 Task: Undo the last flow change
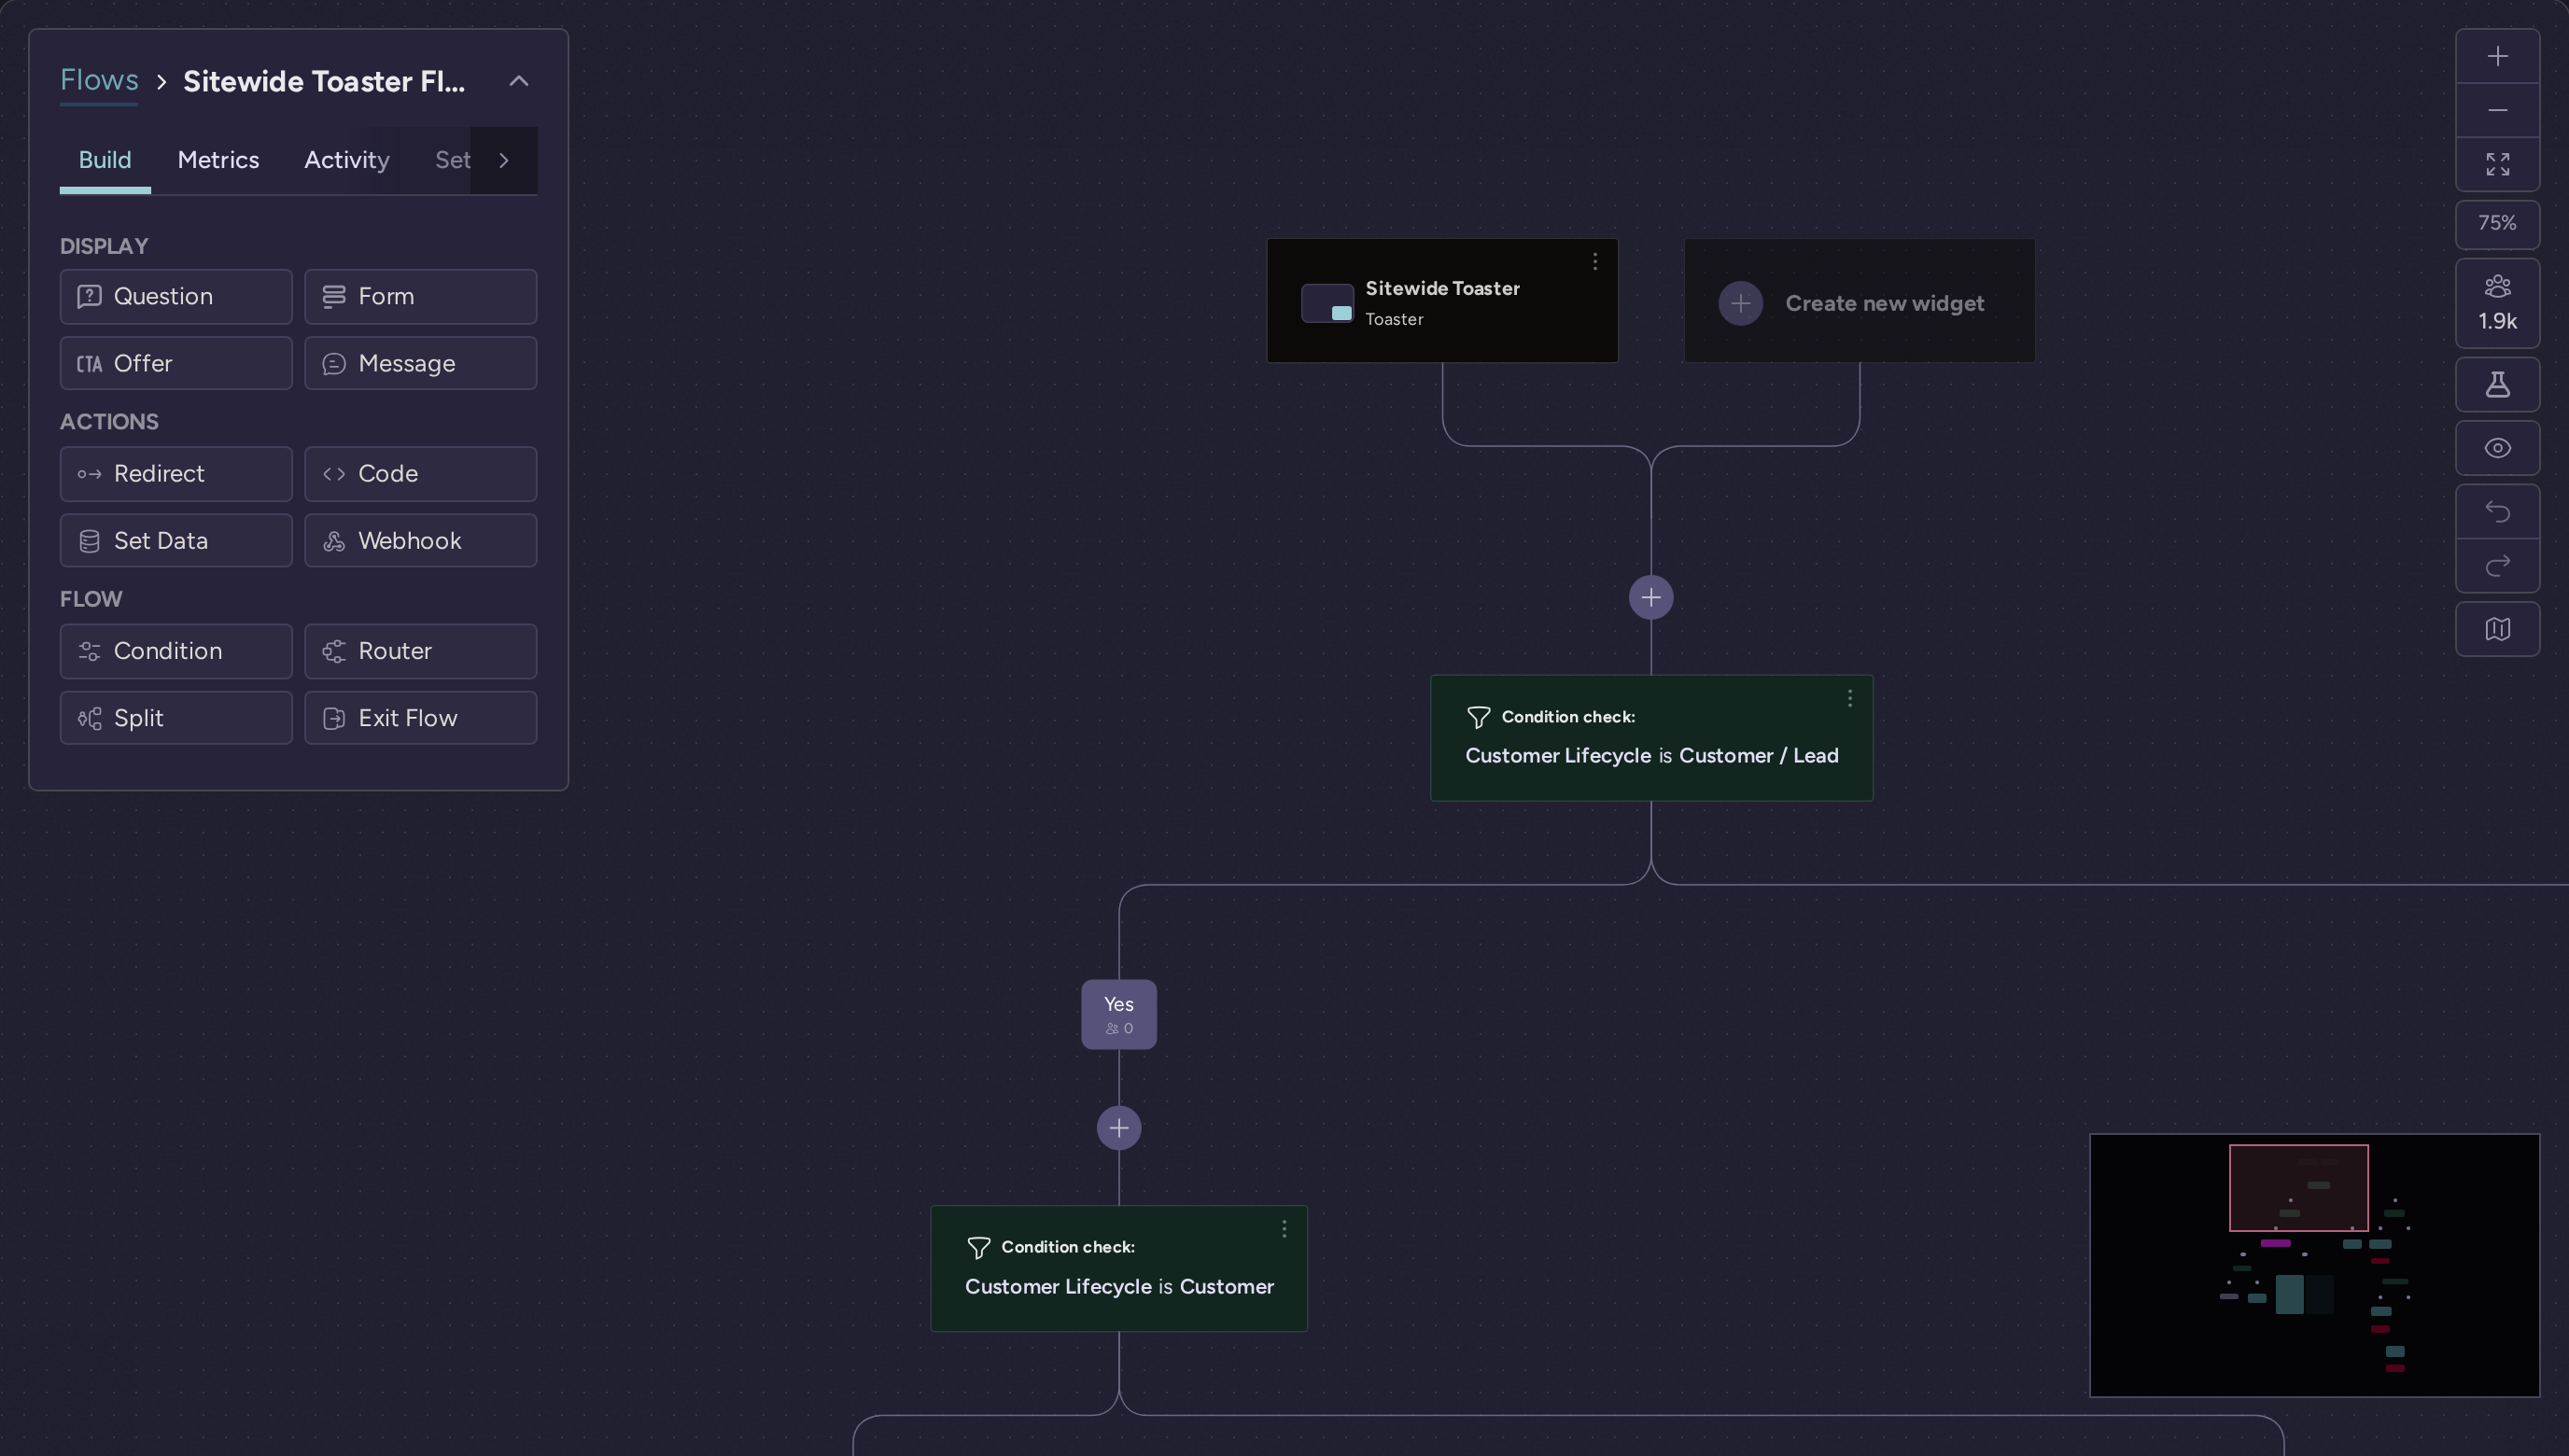[x=2497, y=512]
